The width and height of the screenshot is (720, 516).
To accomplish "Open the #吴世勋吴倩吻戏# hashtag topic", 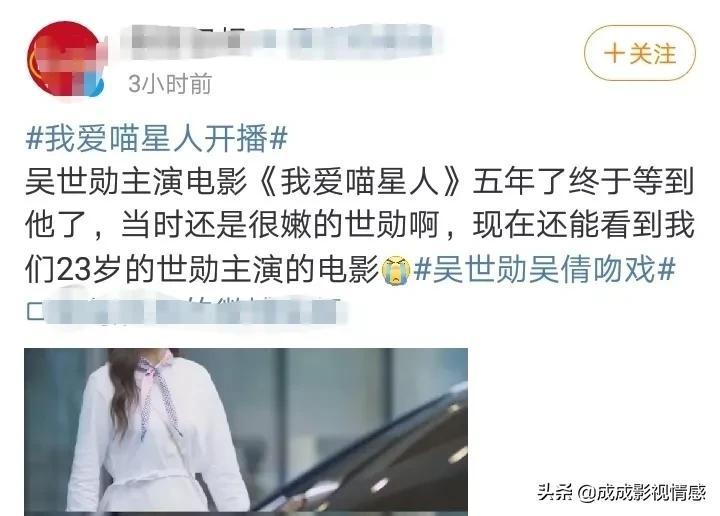I will click(545, 269).
